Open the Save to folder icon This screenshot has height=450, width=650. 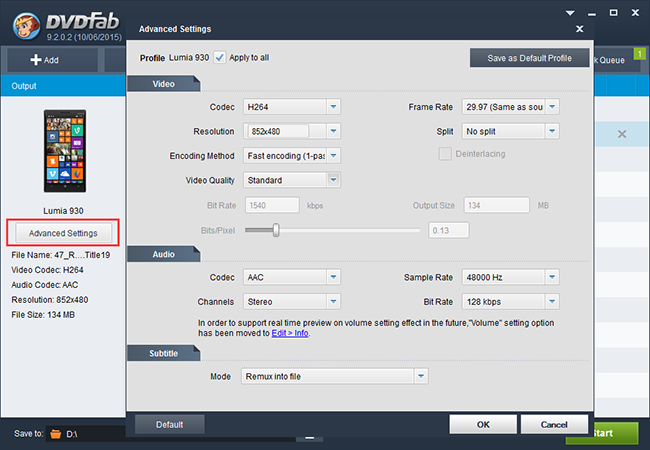click(x=55, y=434)
